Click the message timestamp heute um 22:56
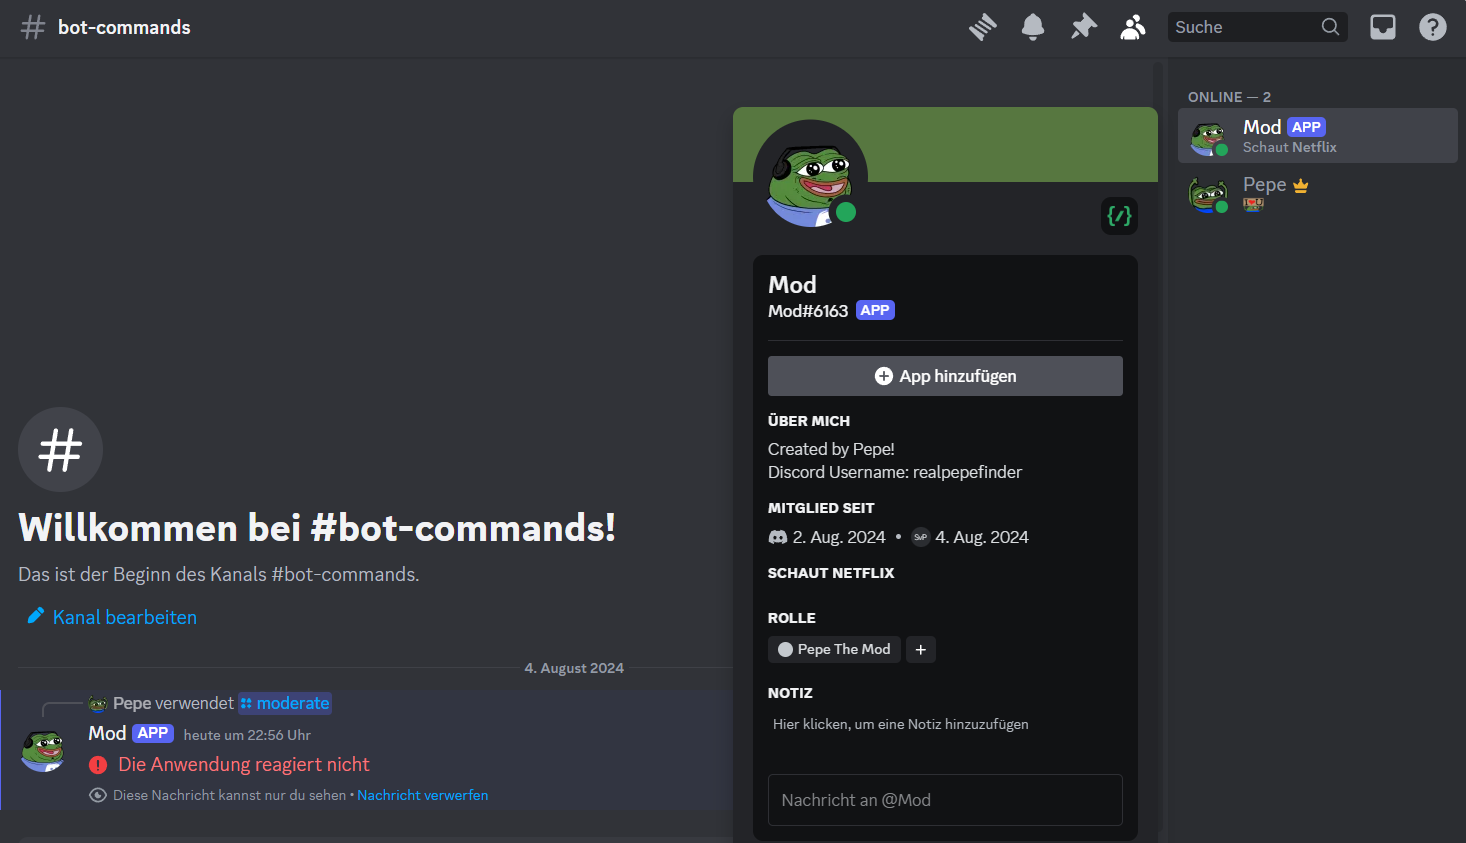 point(247,735)
